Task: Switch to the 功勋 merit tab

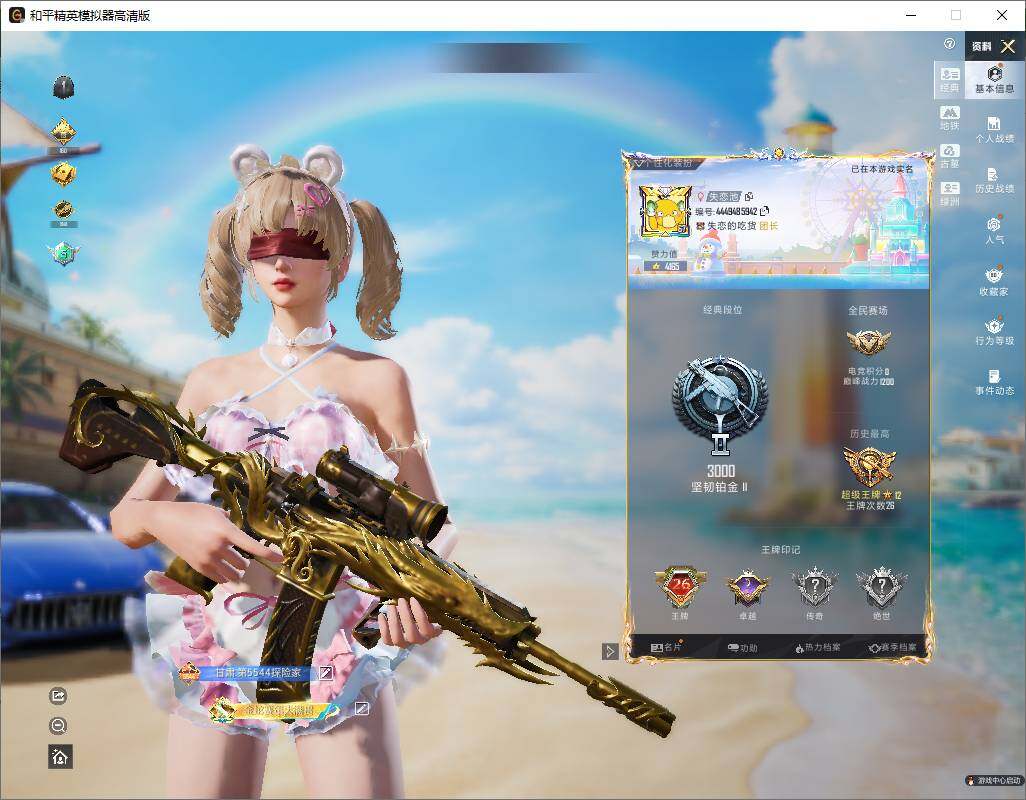Action: tap(742, 648)
